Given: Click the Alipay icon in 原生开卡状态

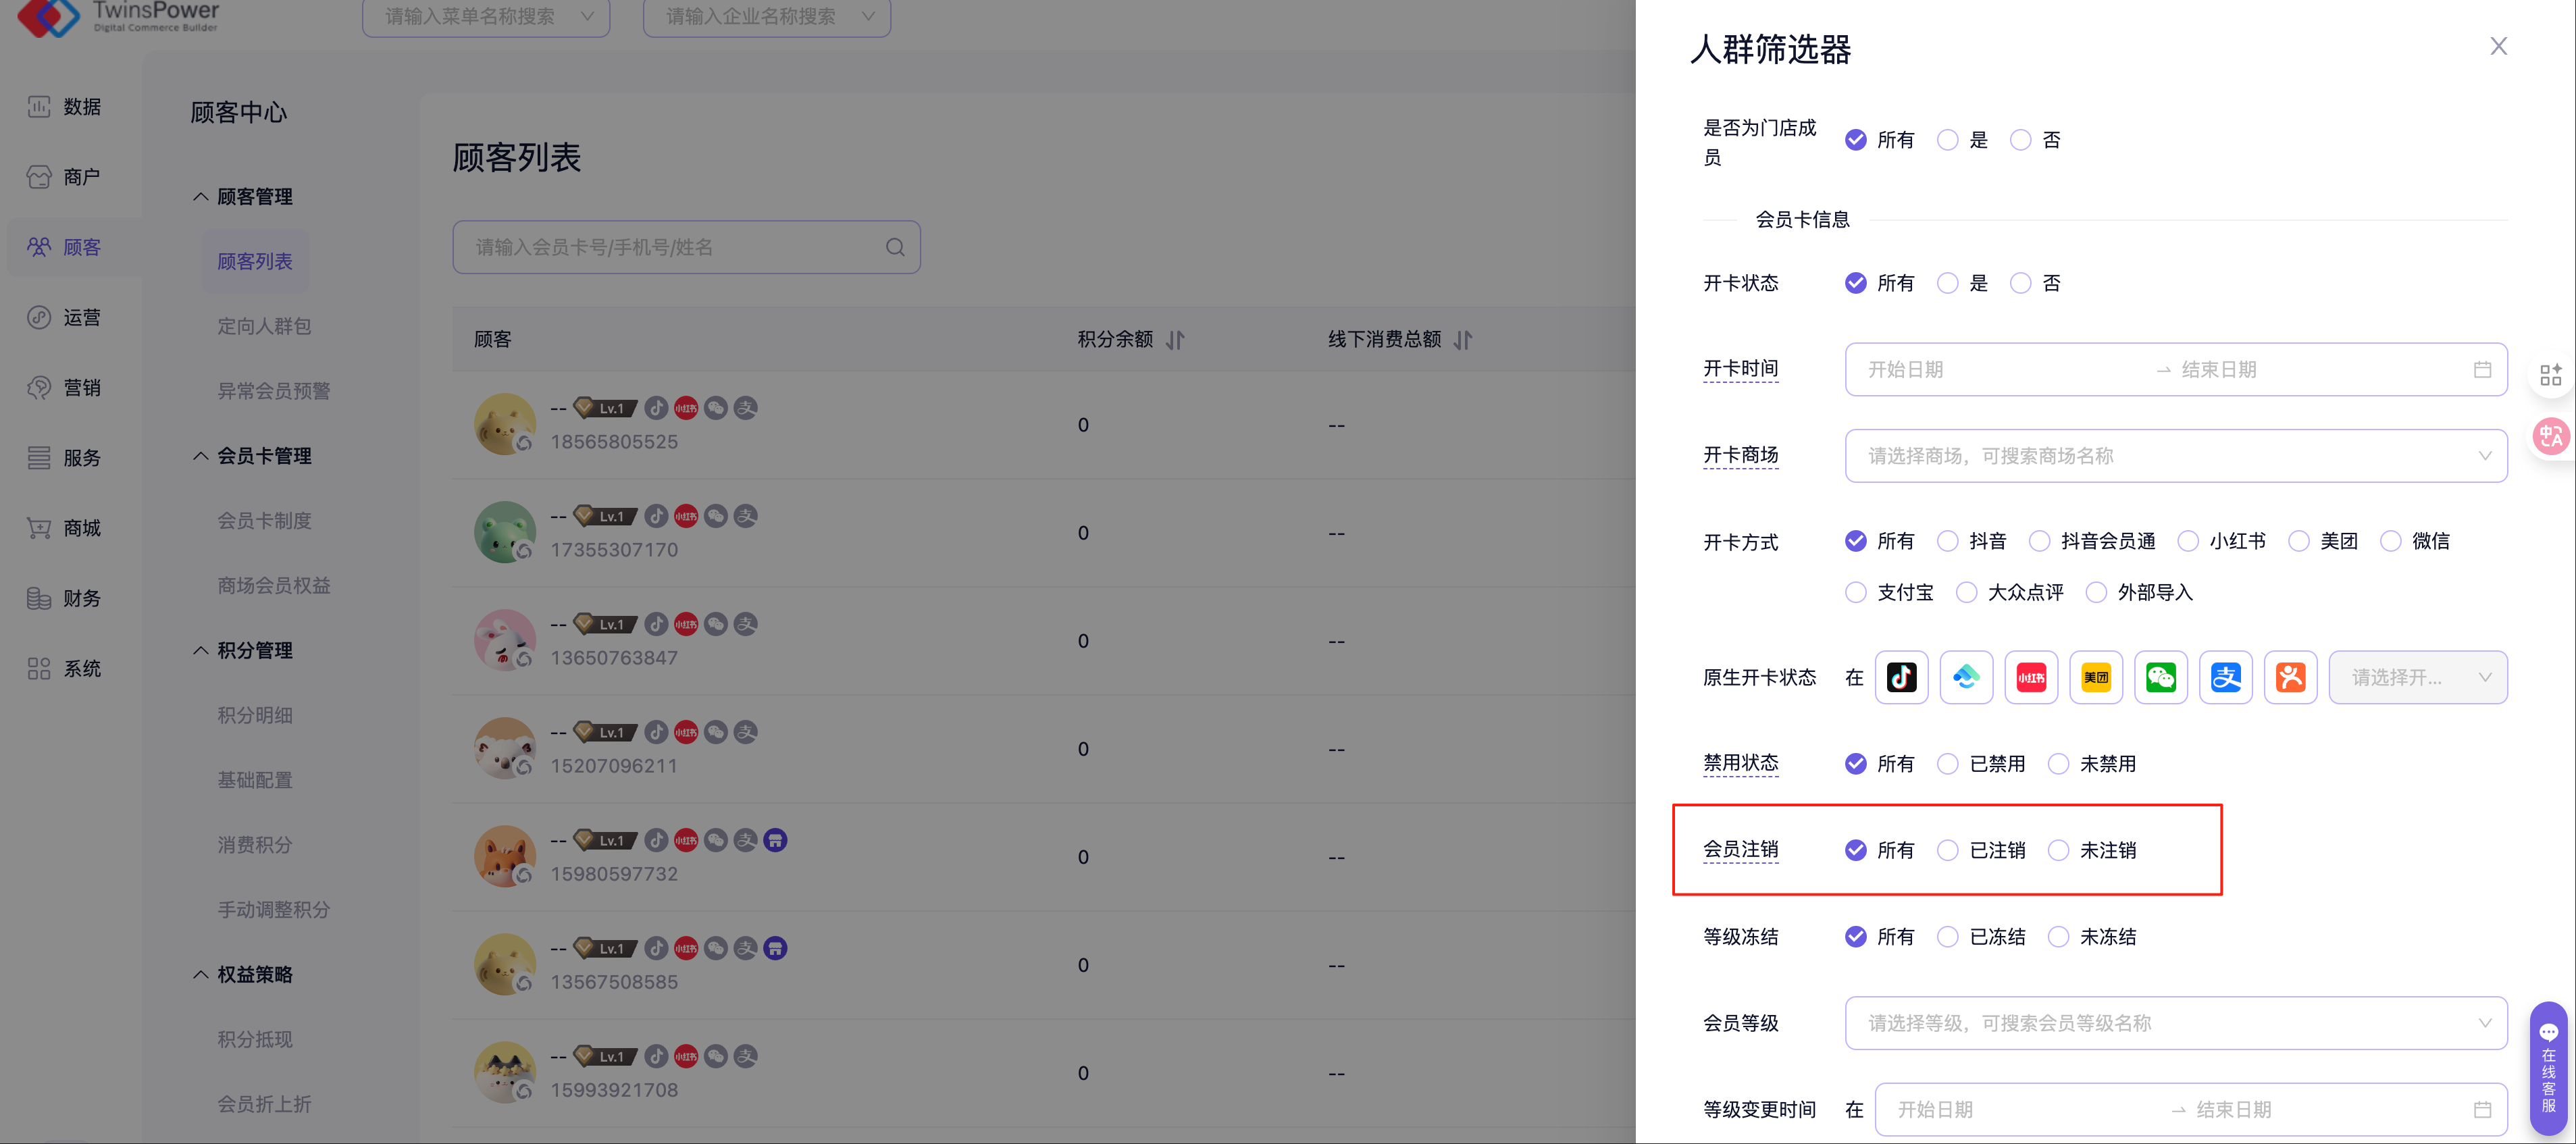Looking at the screenshot, I should (x=2225, y=677).
